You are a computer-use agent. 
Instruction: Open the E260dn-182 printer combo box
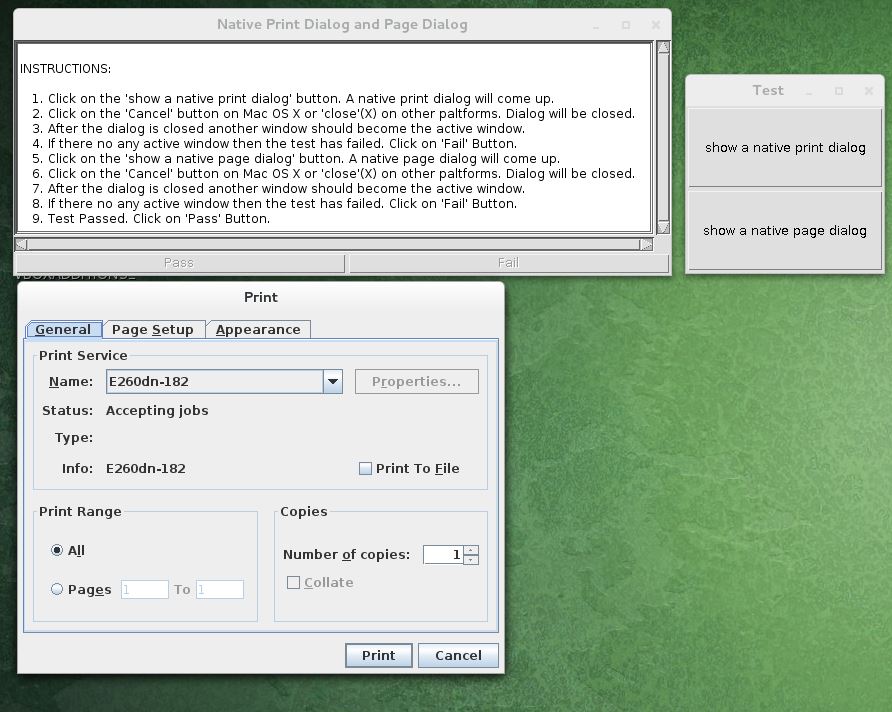coord(214,381)
